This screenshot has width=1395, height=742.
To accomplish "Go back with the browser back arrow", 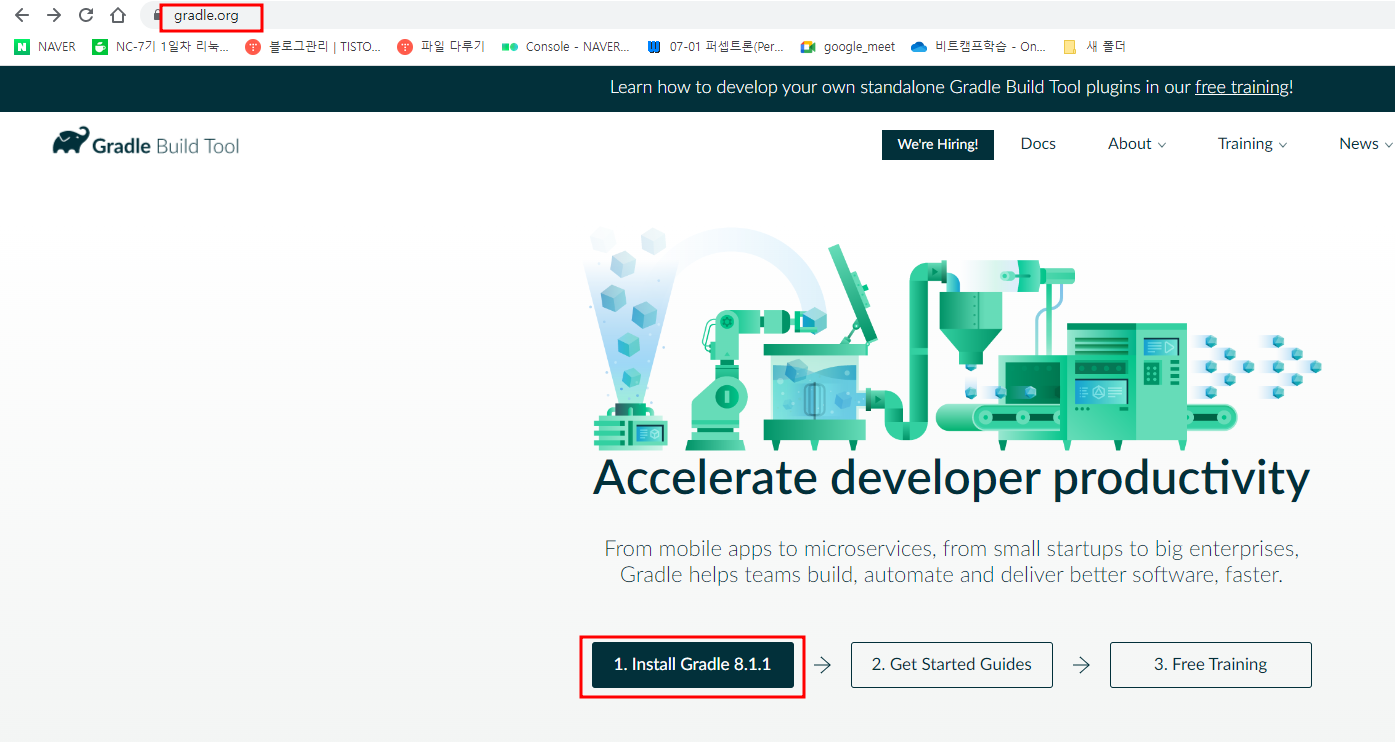I will tap(22, 15).
